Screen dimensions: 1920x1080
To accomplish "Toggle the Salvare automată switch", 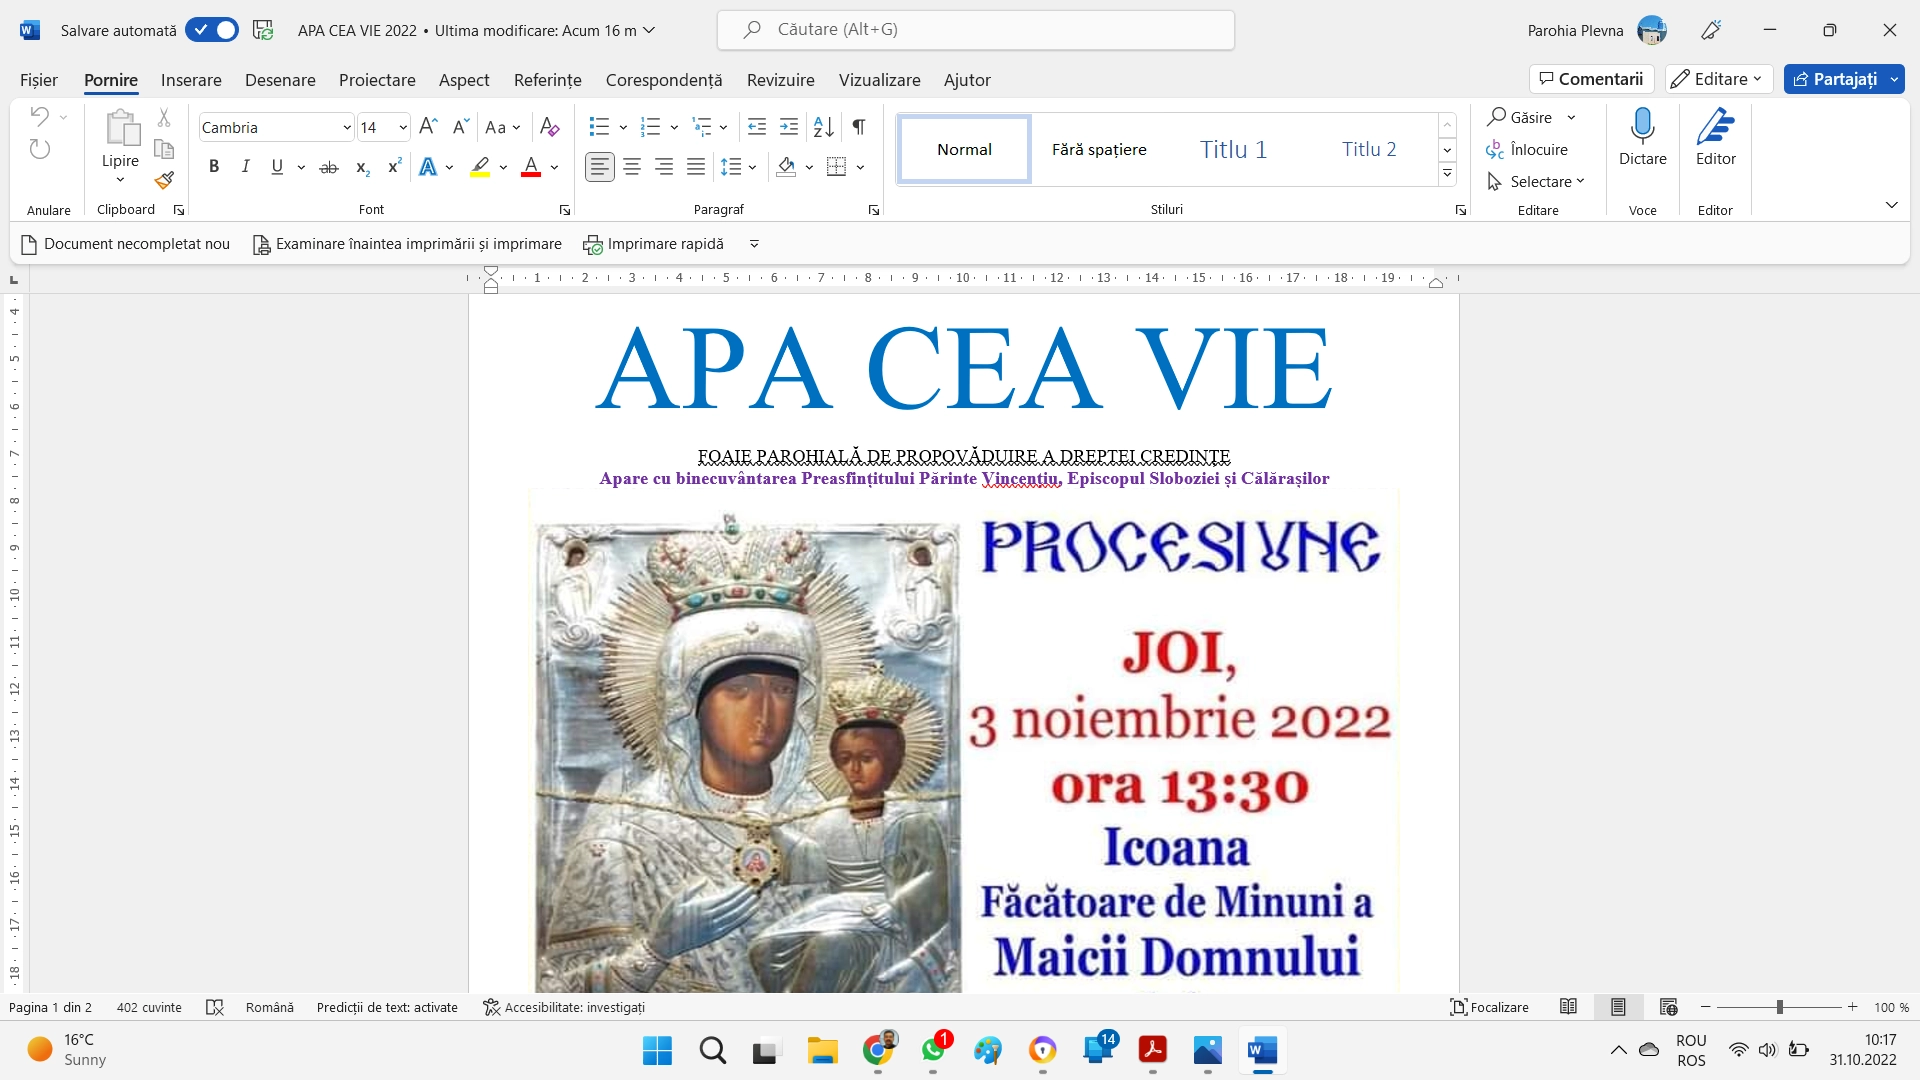I will pyautogui.click(x=212, y=30).
